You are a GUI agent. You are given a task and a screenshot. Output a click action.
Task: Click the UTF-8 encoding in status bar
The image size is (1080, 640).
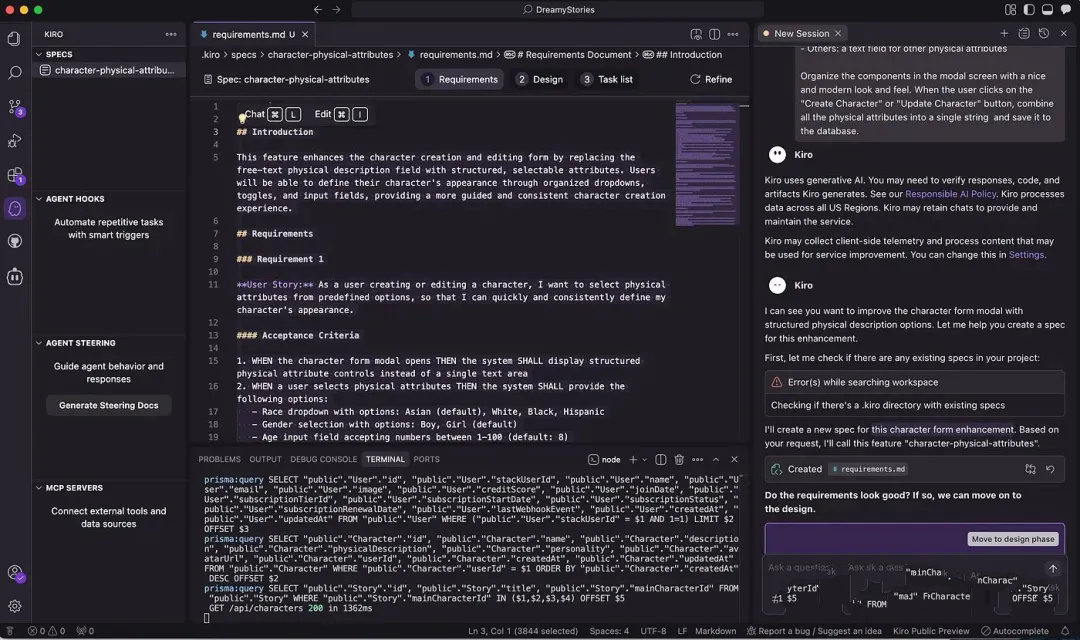[x=653, y=631]
